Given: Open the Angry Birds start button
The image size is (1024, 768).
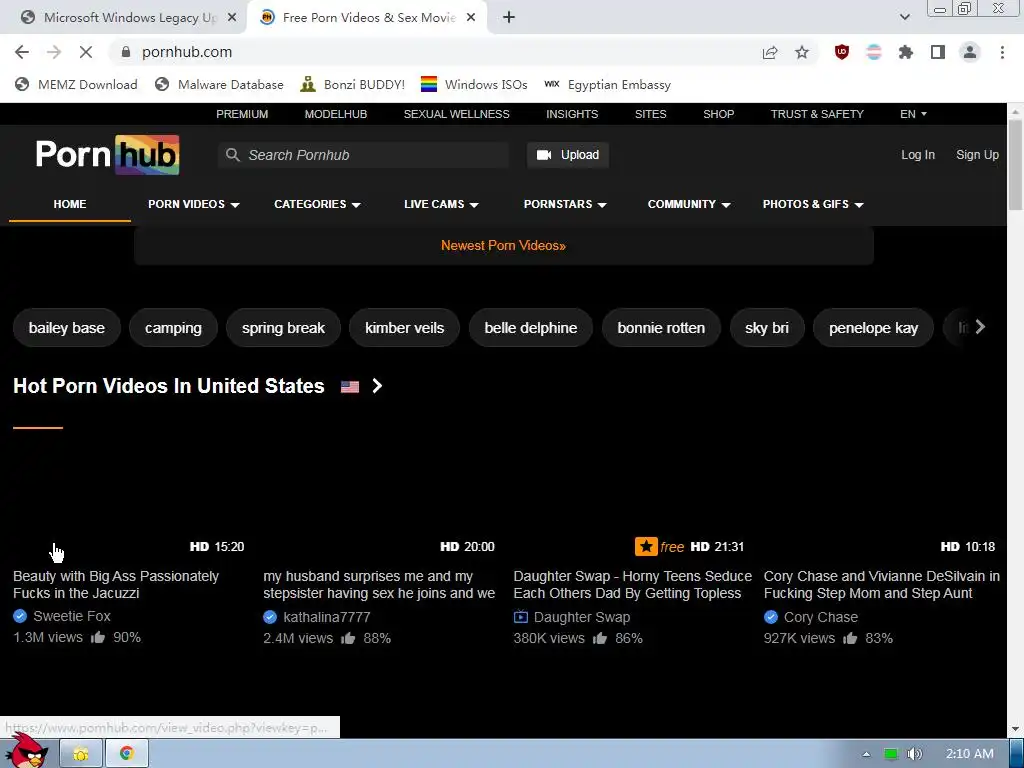Looking at the screenshot, I should pos(29,751).
